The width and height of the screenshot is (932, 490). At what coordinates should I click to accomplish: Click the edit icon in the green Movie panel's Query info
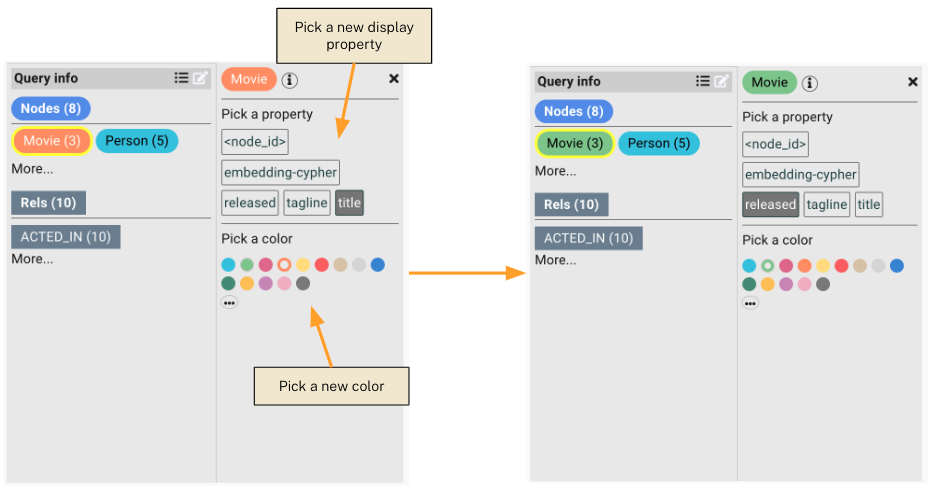[721, 81]
